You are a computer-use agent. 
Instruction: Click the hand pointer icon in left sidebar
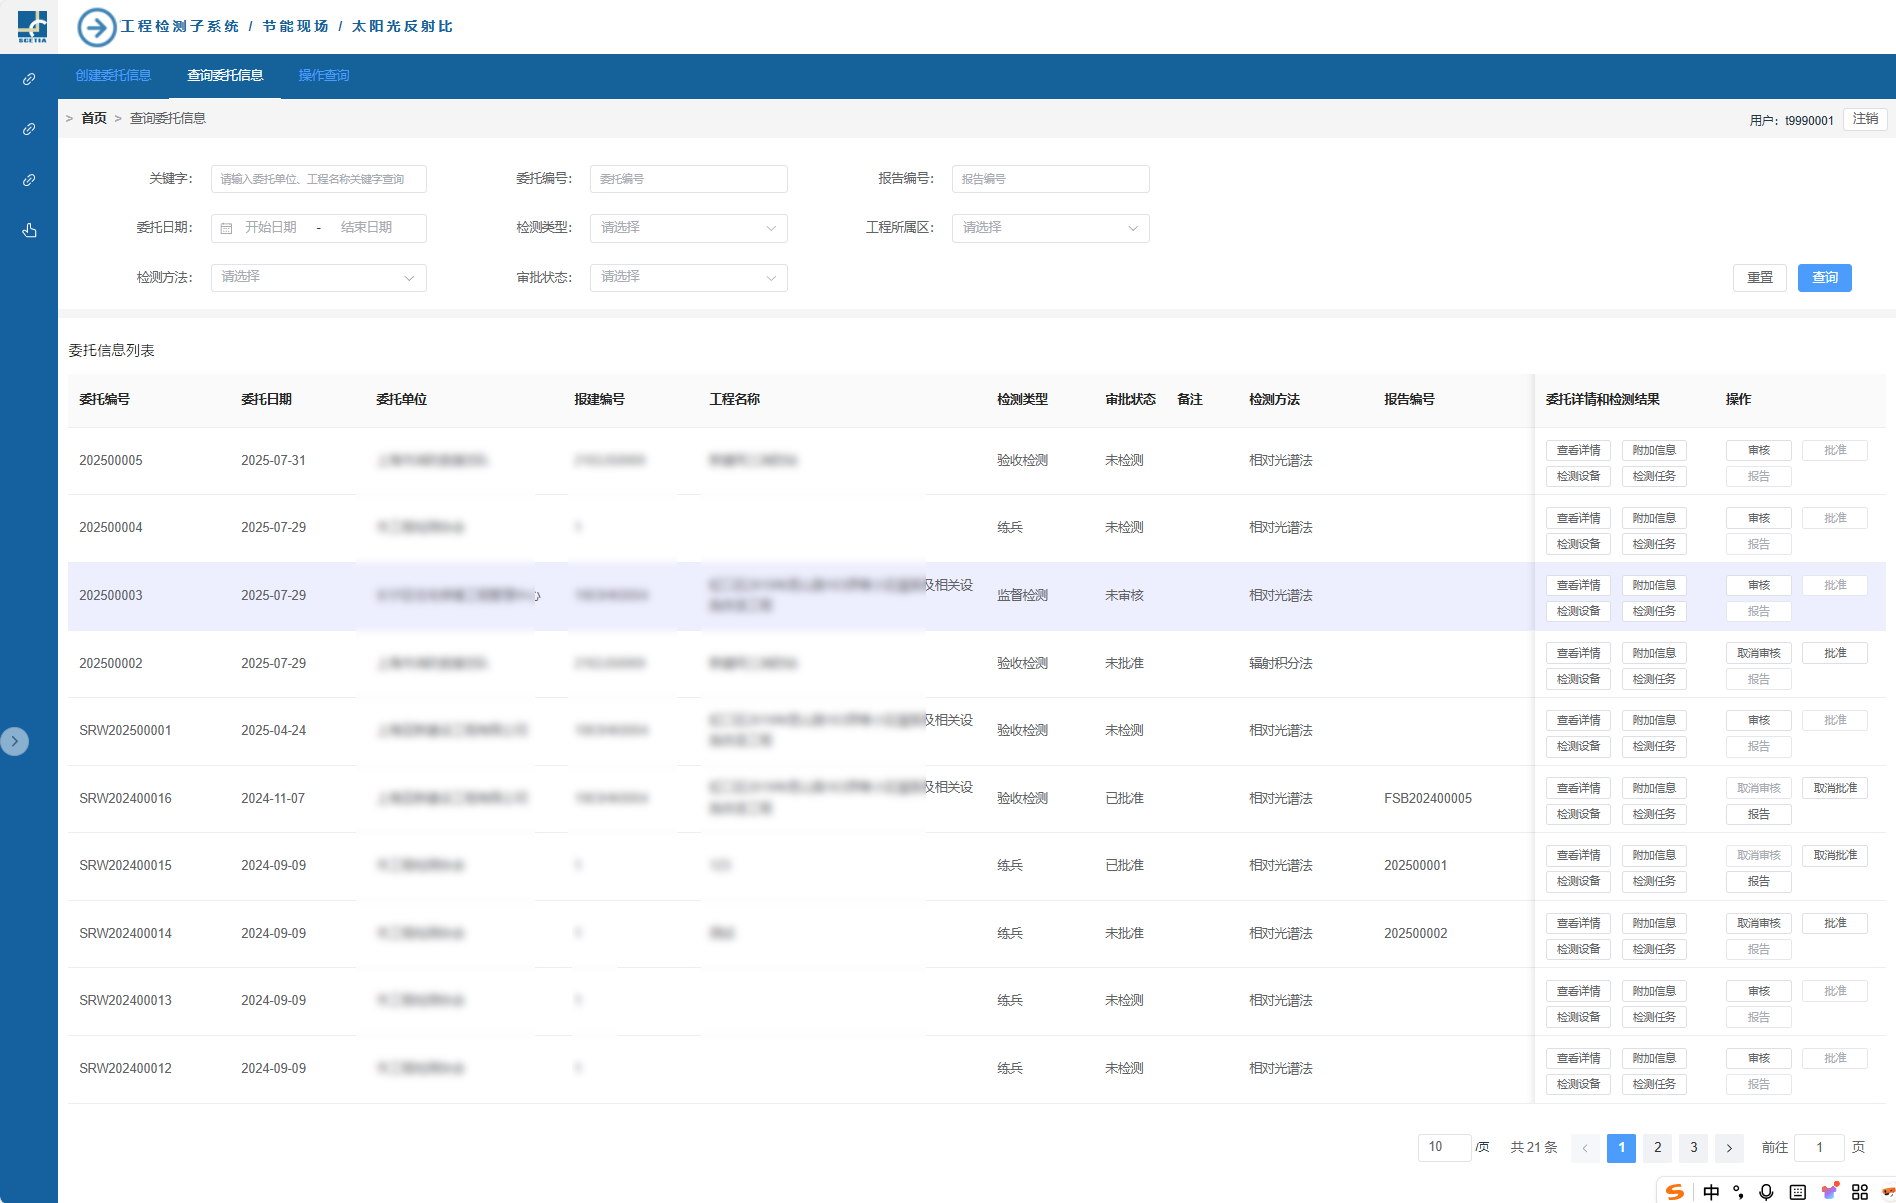pos(29,231)
